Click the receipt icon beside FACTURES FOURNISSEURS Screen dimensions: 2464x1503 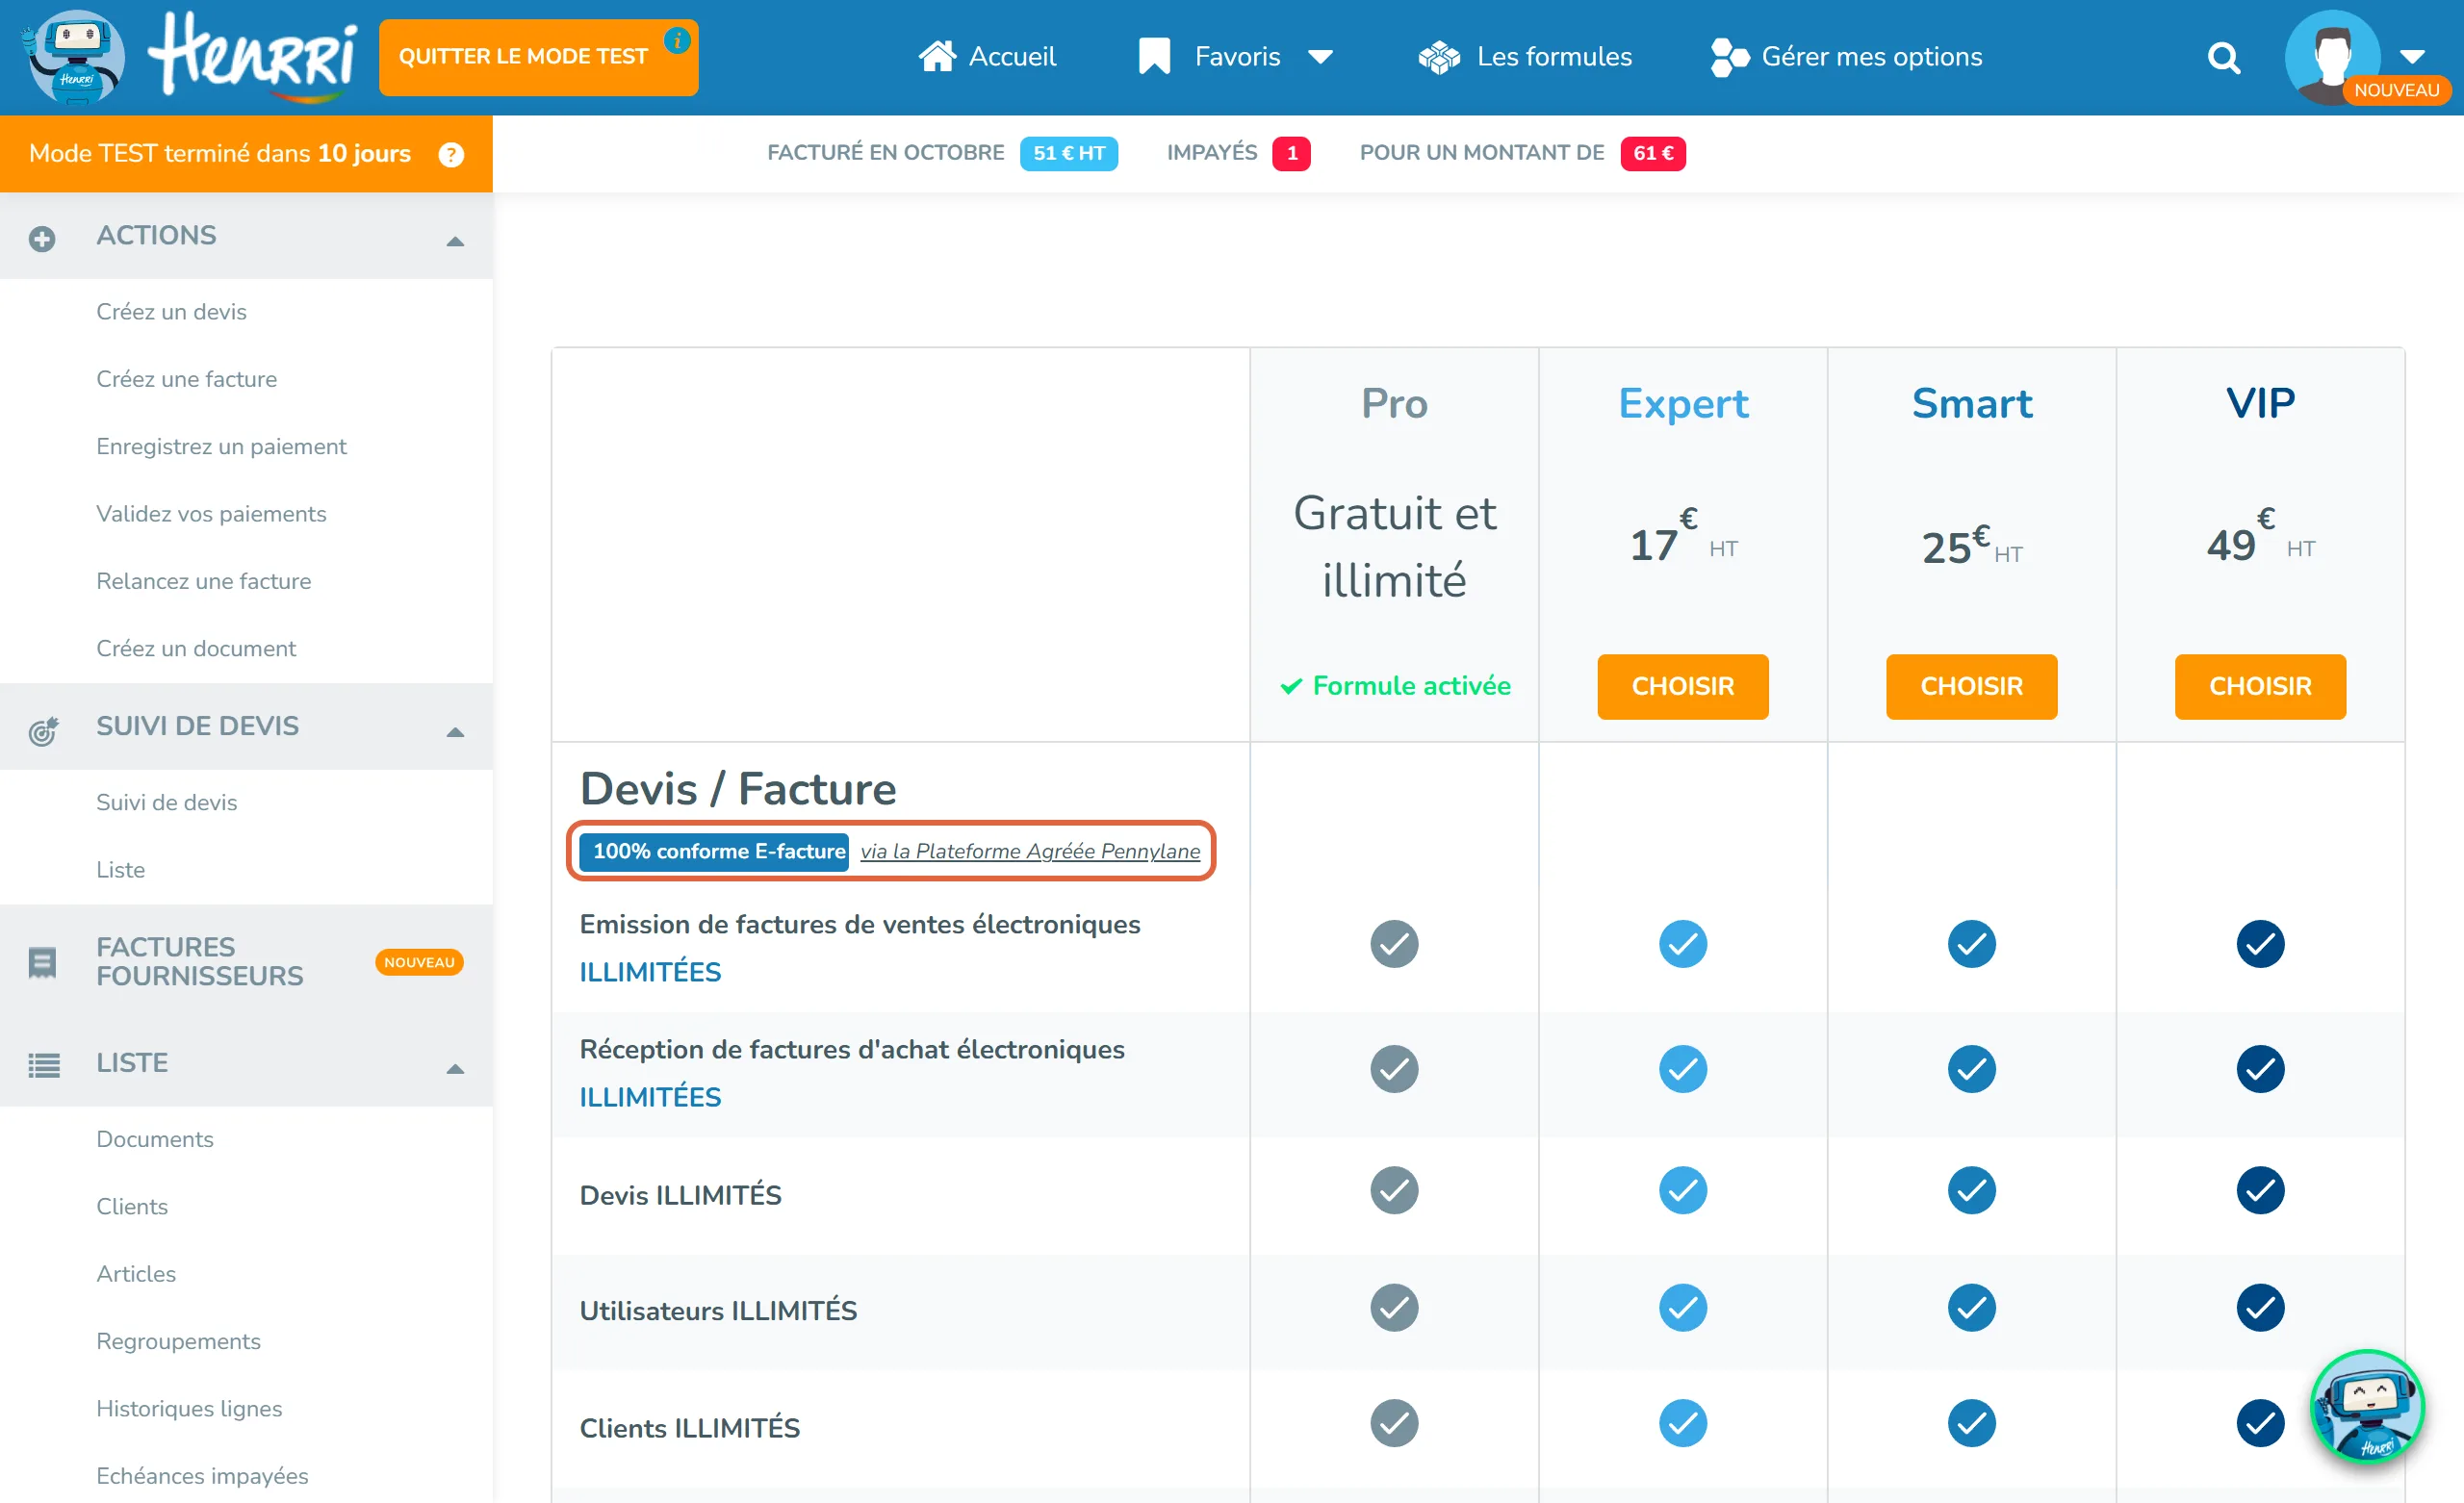[42, 962]
